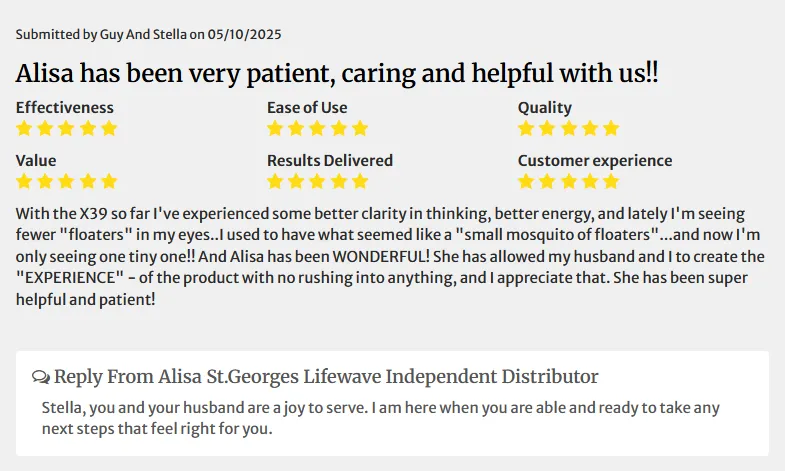Click the Effectiveness rating label
This screenshot has height=471, width=785.
(65, 108)
